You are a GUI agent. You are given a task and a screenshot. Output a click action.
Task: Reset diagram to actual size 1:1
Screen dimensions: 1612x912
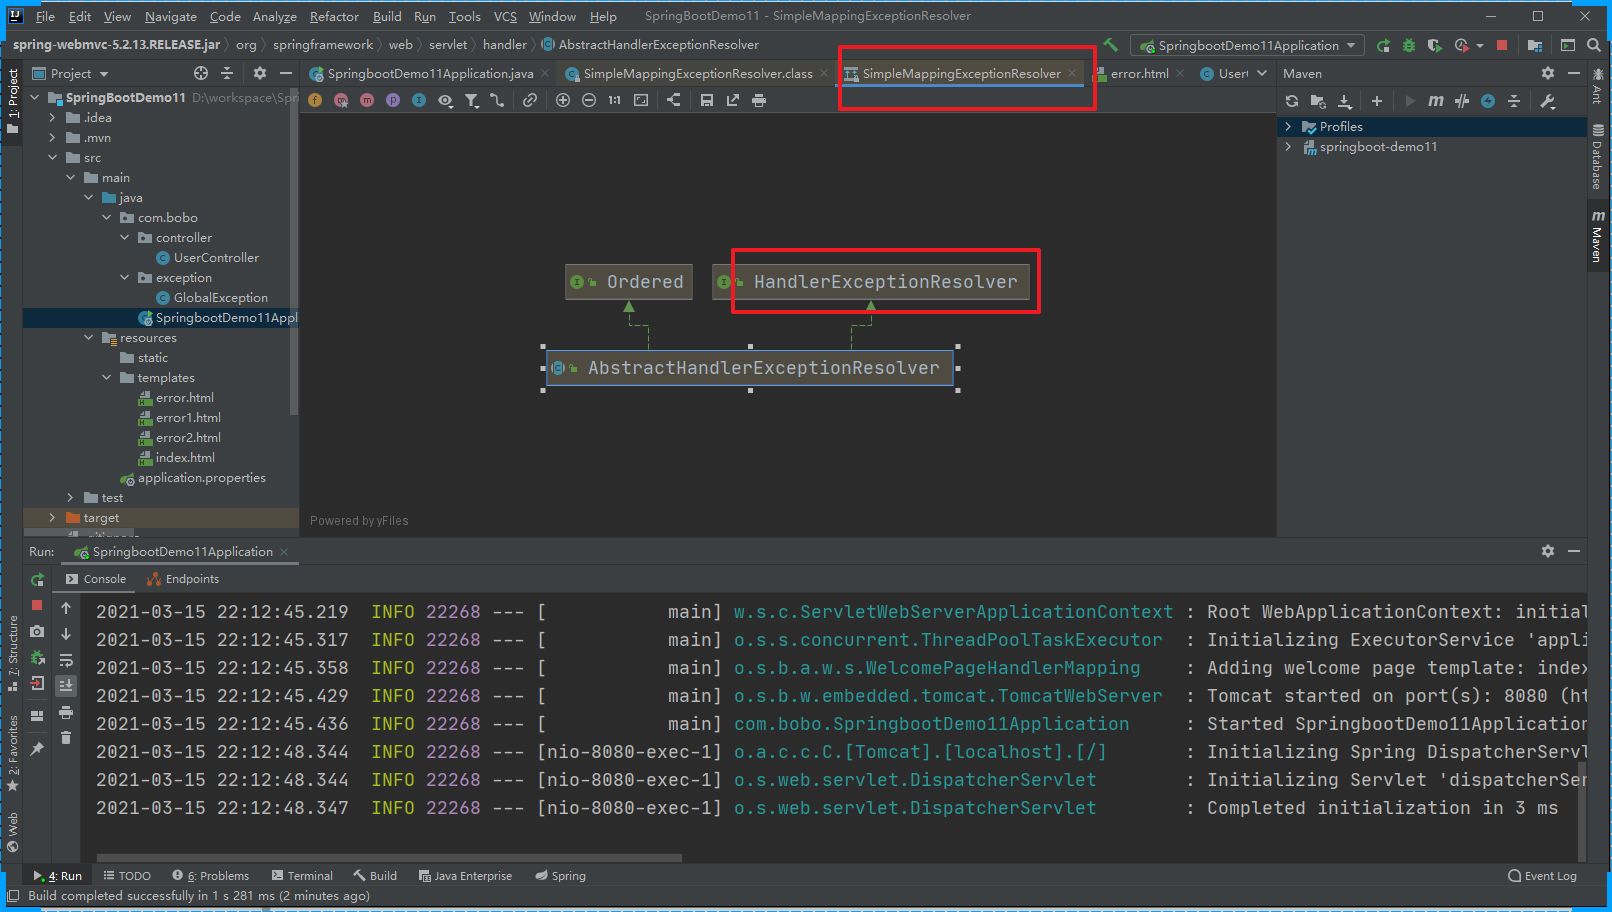[615, 100]
